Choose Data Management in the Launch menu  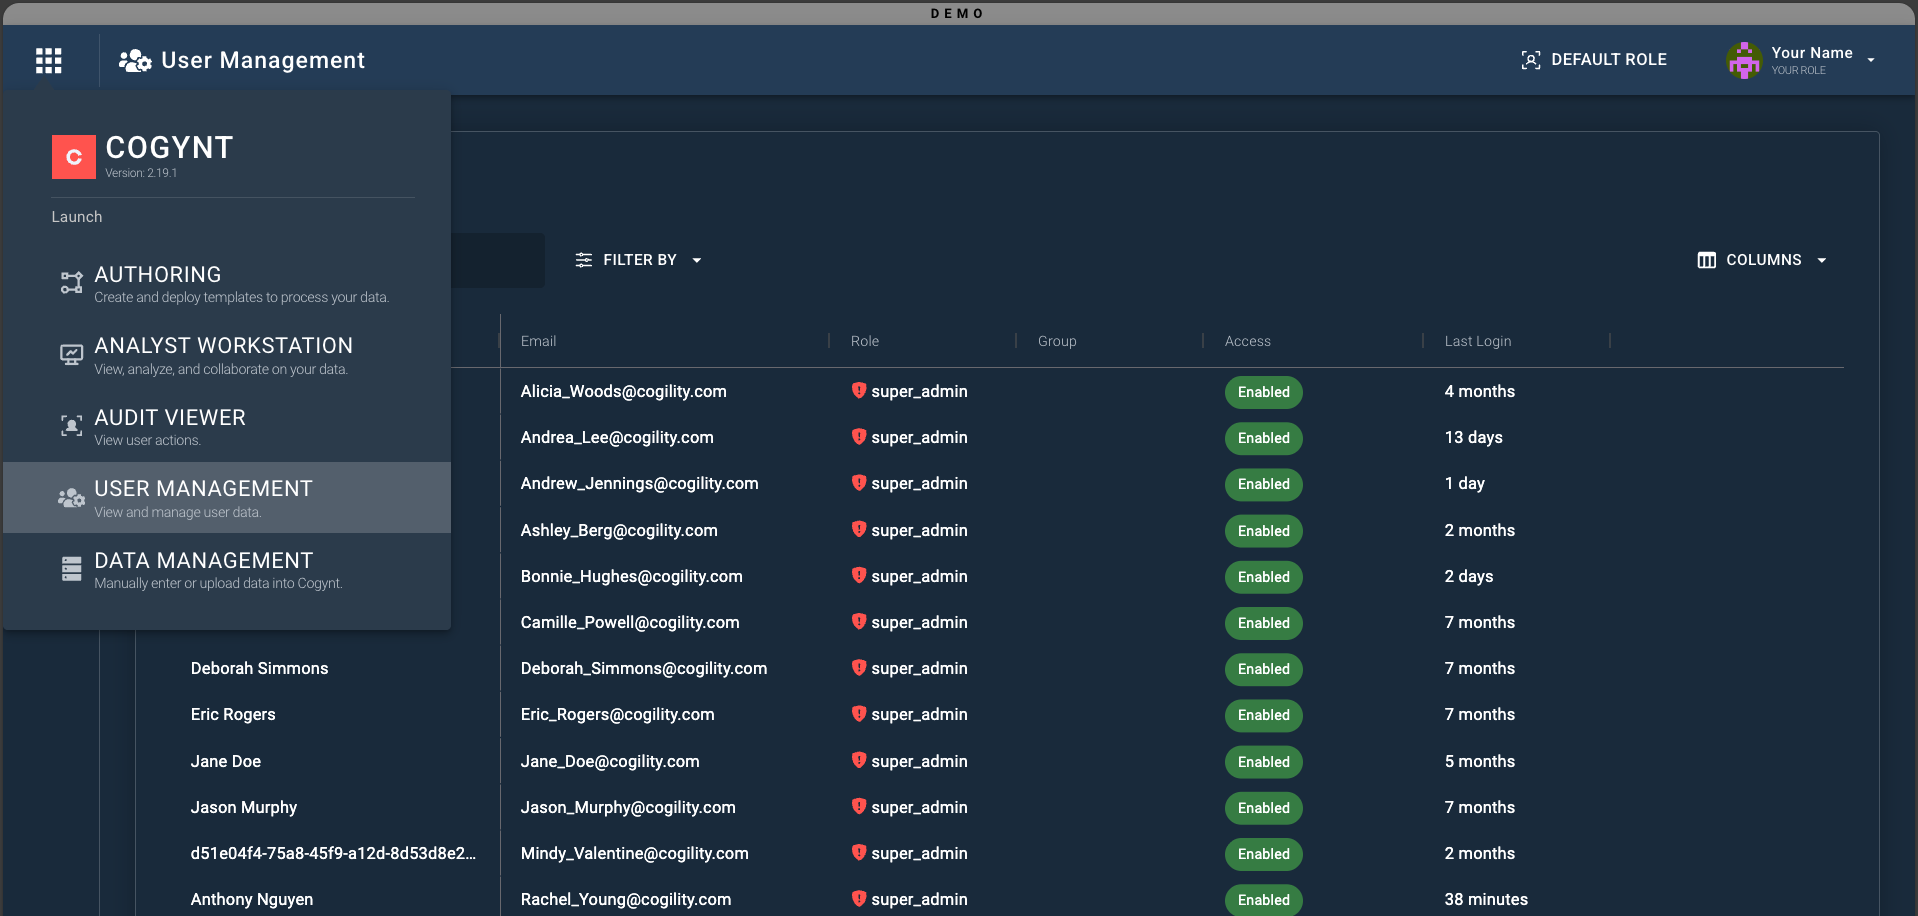[x=203, y=569]
